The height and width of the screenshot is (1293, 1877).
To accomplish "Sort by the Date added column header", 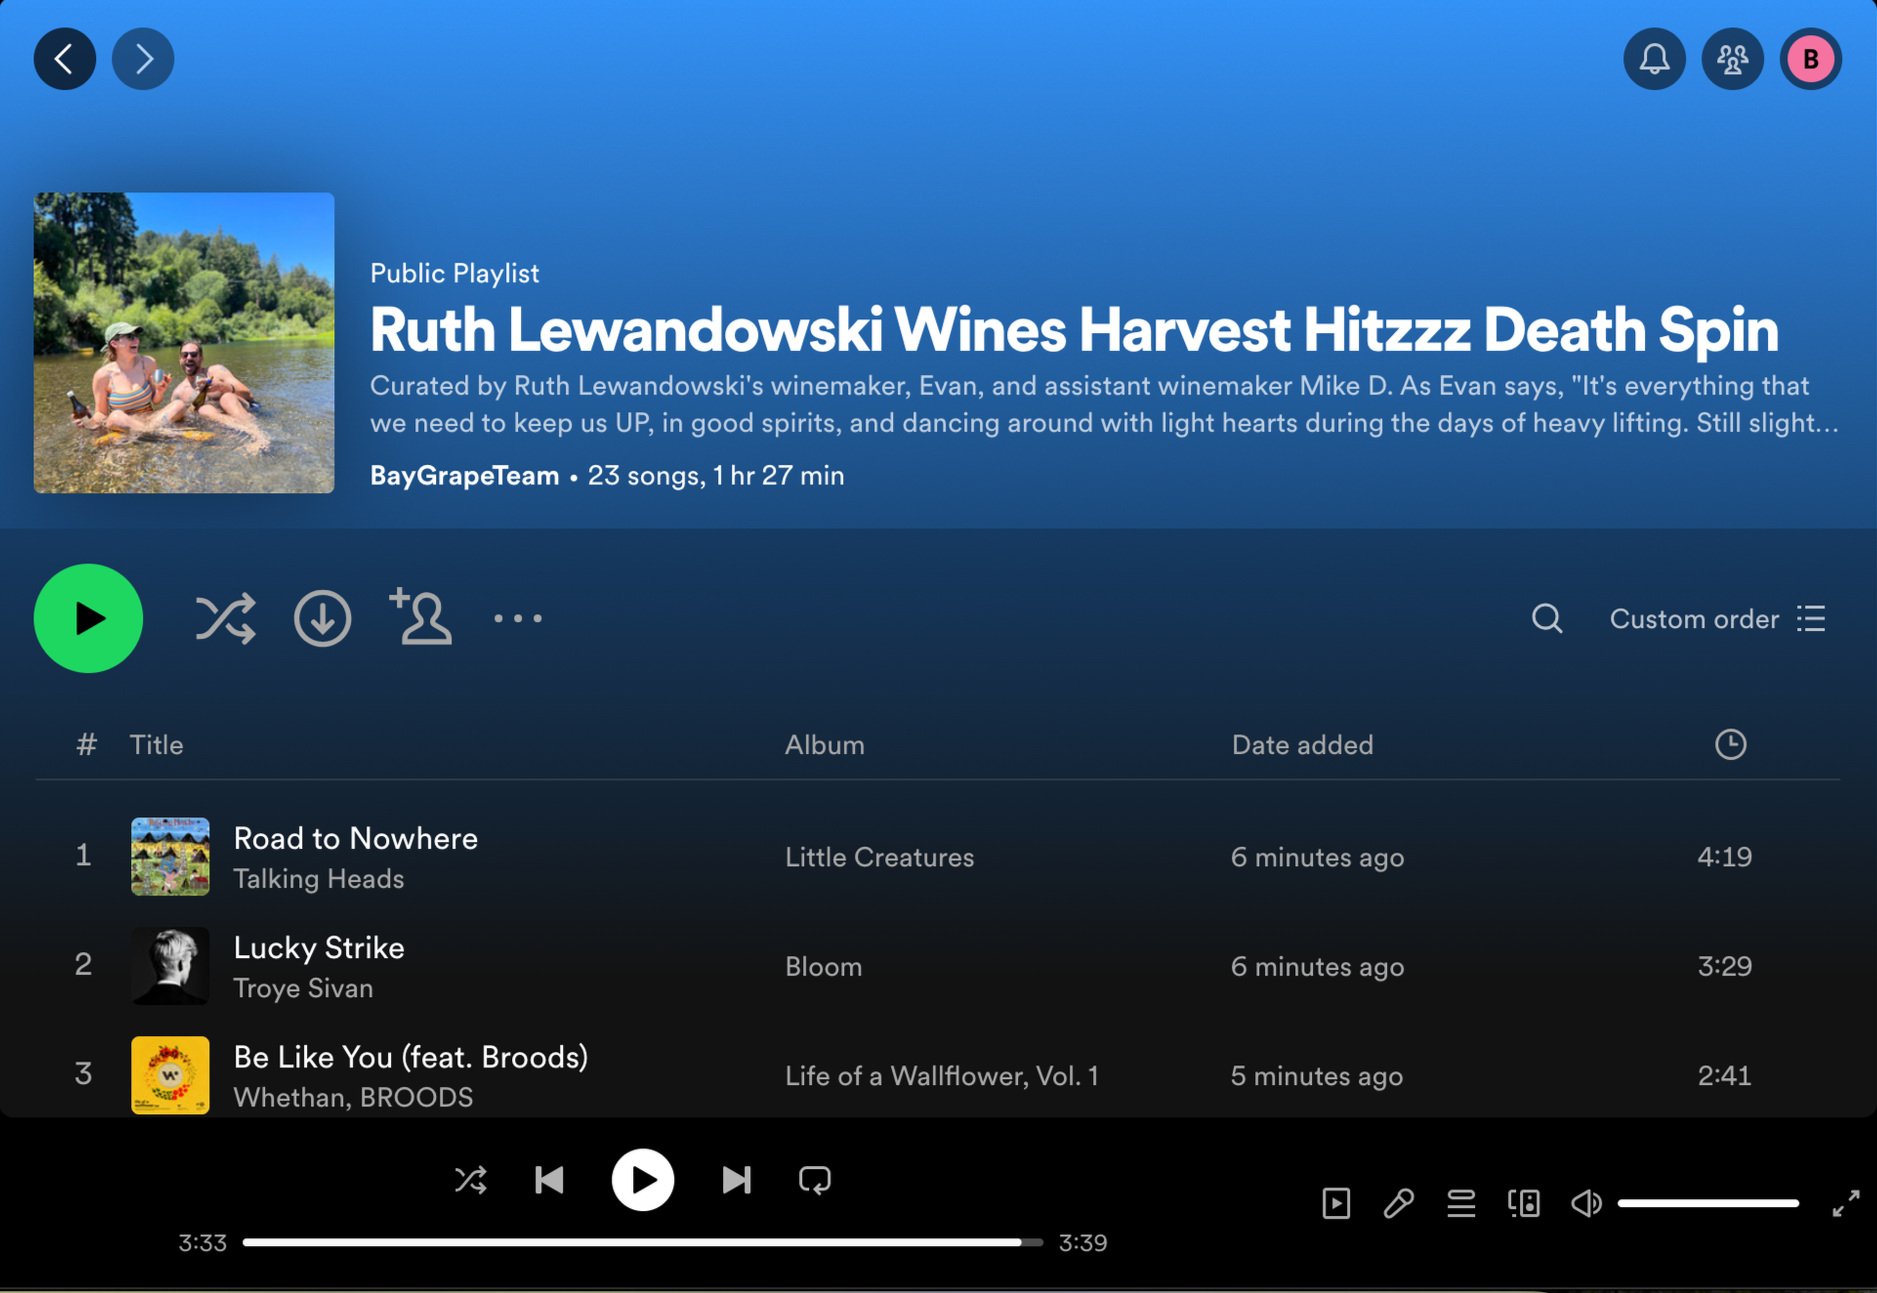I will pyautogui.click(x=1302, y=745).
